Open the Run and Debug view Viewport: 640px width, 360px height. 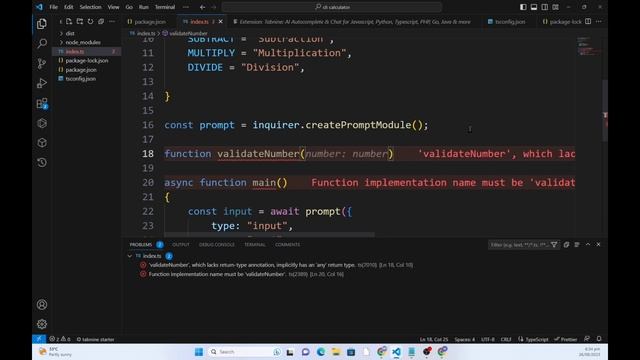(x=42, y=83)
